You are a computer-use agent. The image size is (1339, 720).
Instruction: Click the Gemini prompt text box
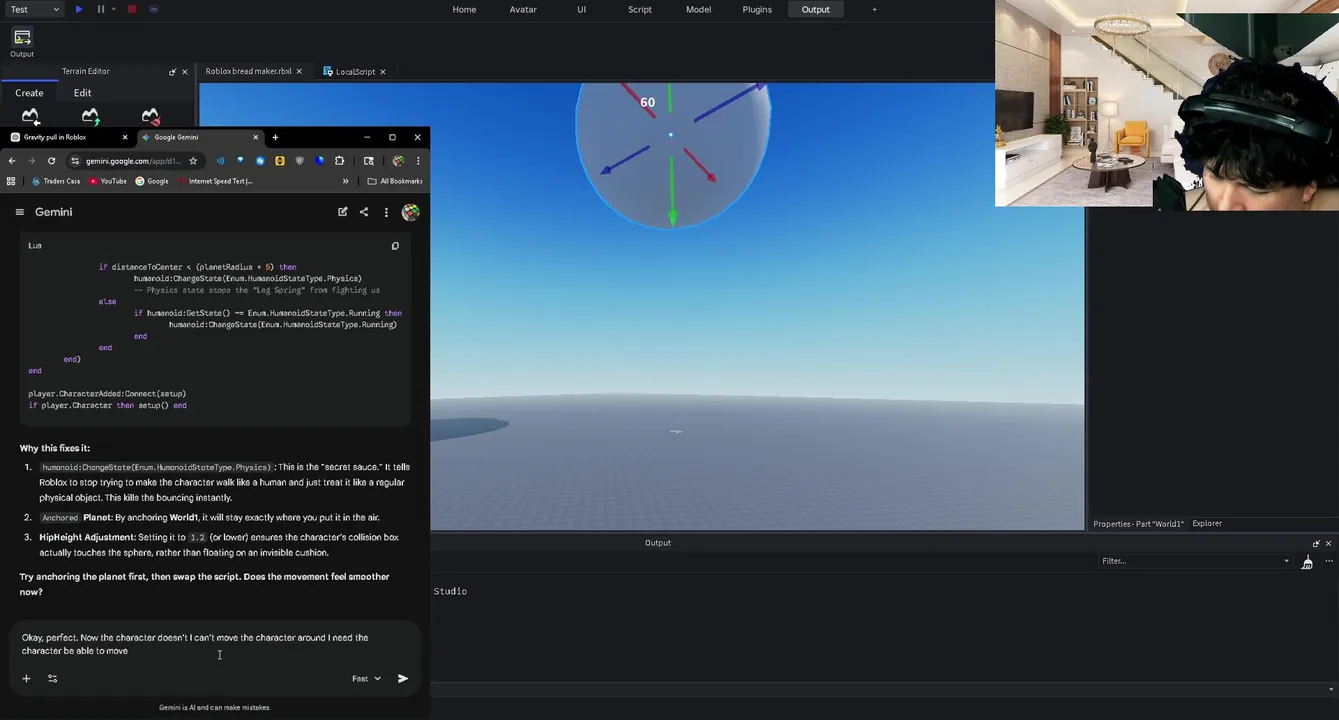215,644
